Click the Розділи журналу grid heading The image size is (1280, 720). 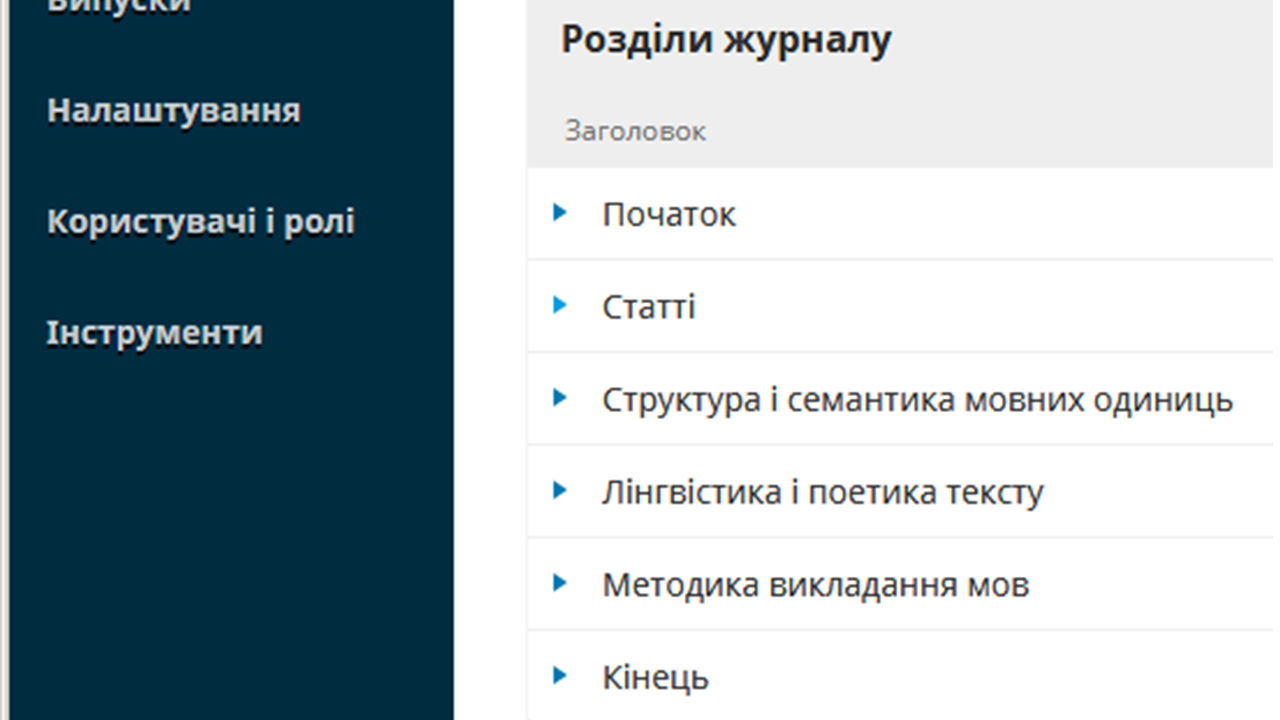click(x=725, y=40)
